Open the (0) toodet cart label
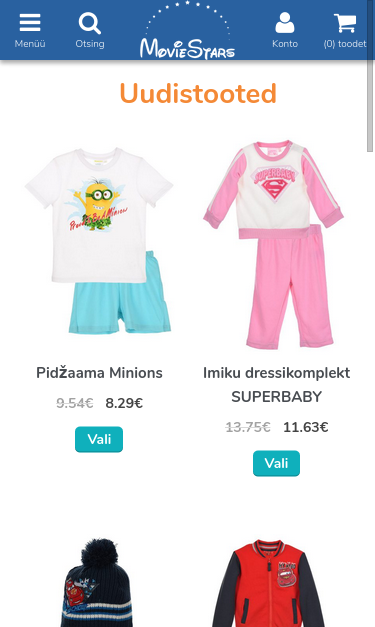 [345, 44]
